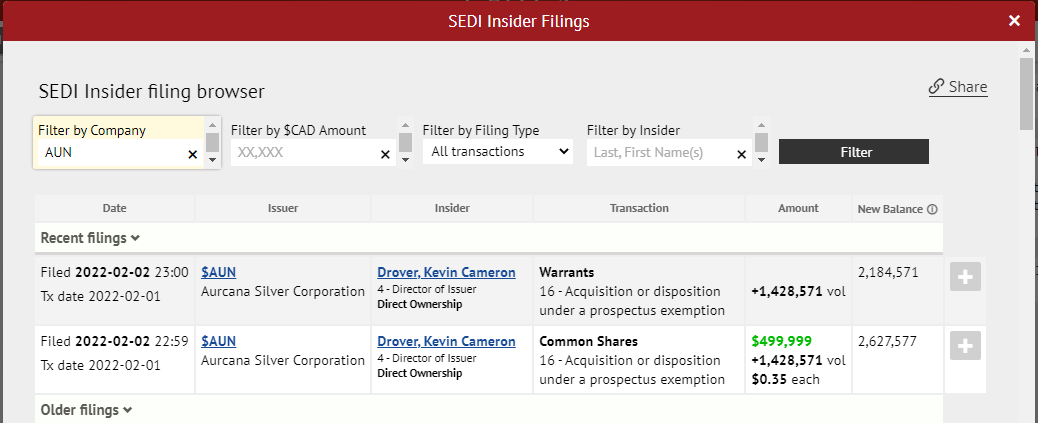Expand the Common Shares filing row plus
This screenshot has width=1038, height=423.
[965, 347]
